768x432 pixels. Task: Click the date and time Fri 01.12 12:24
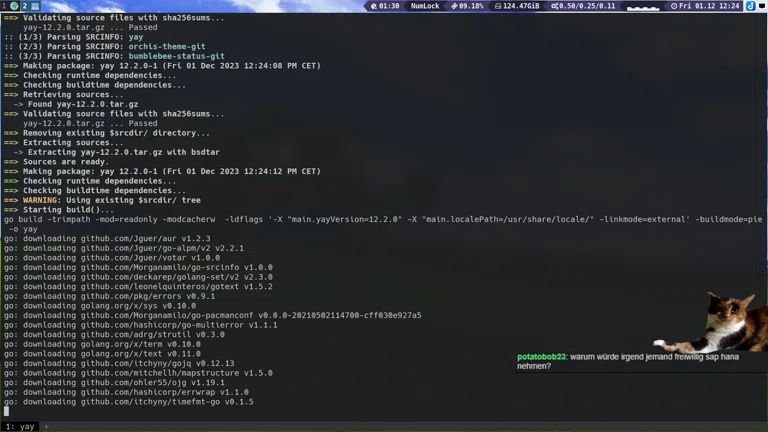point(705,6)
